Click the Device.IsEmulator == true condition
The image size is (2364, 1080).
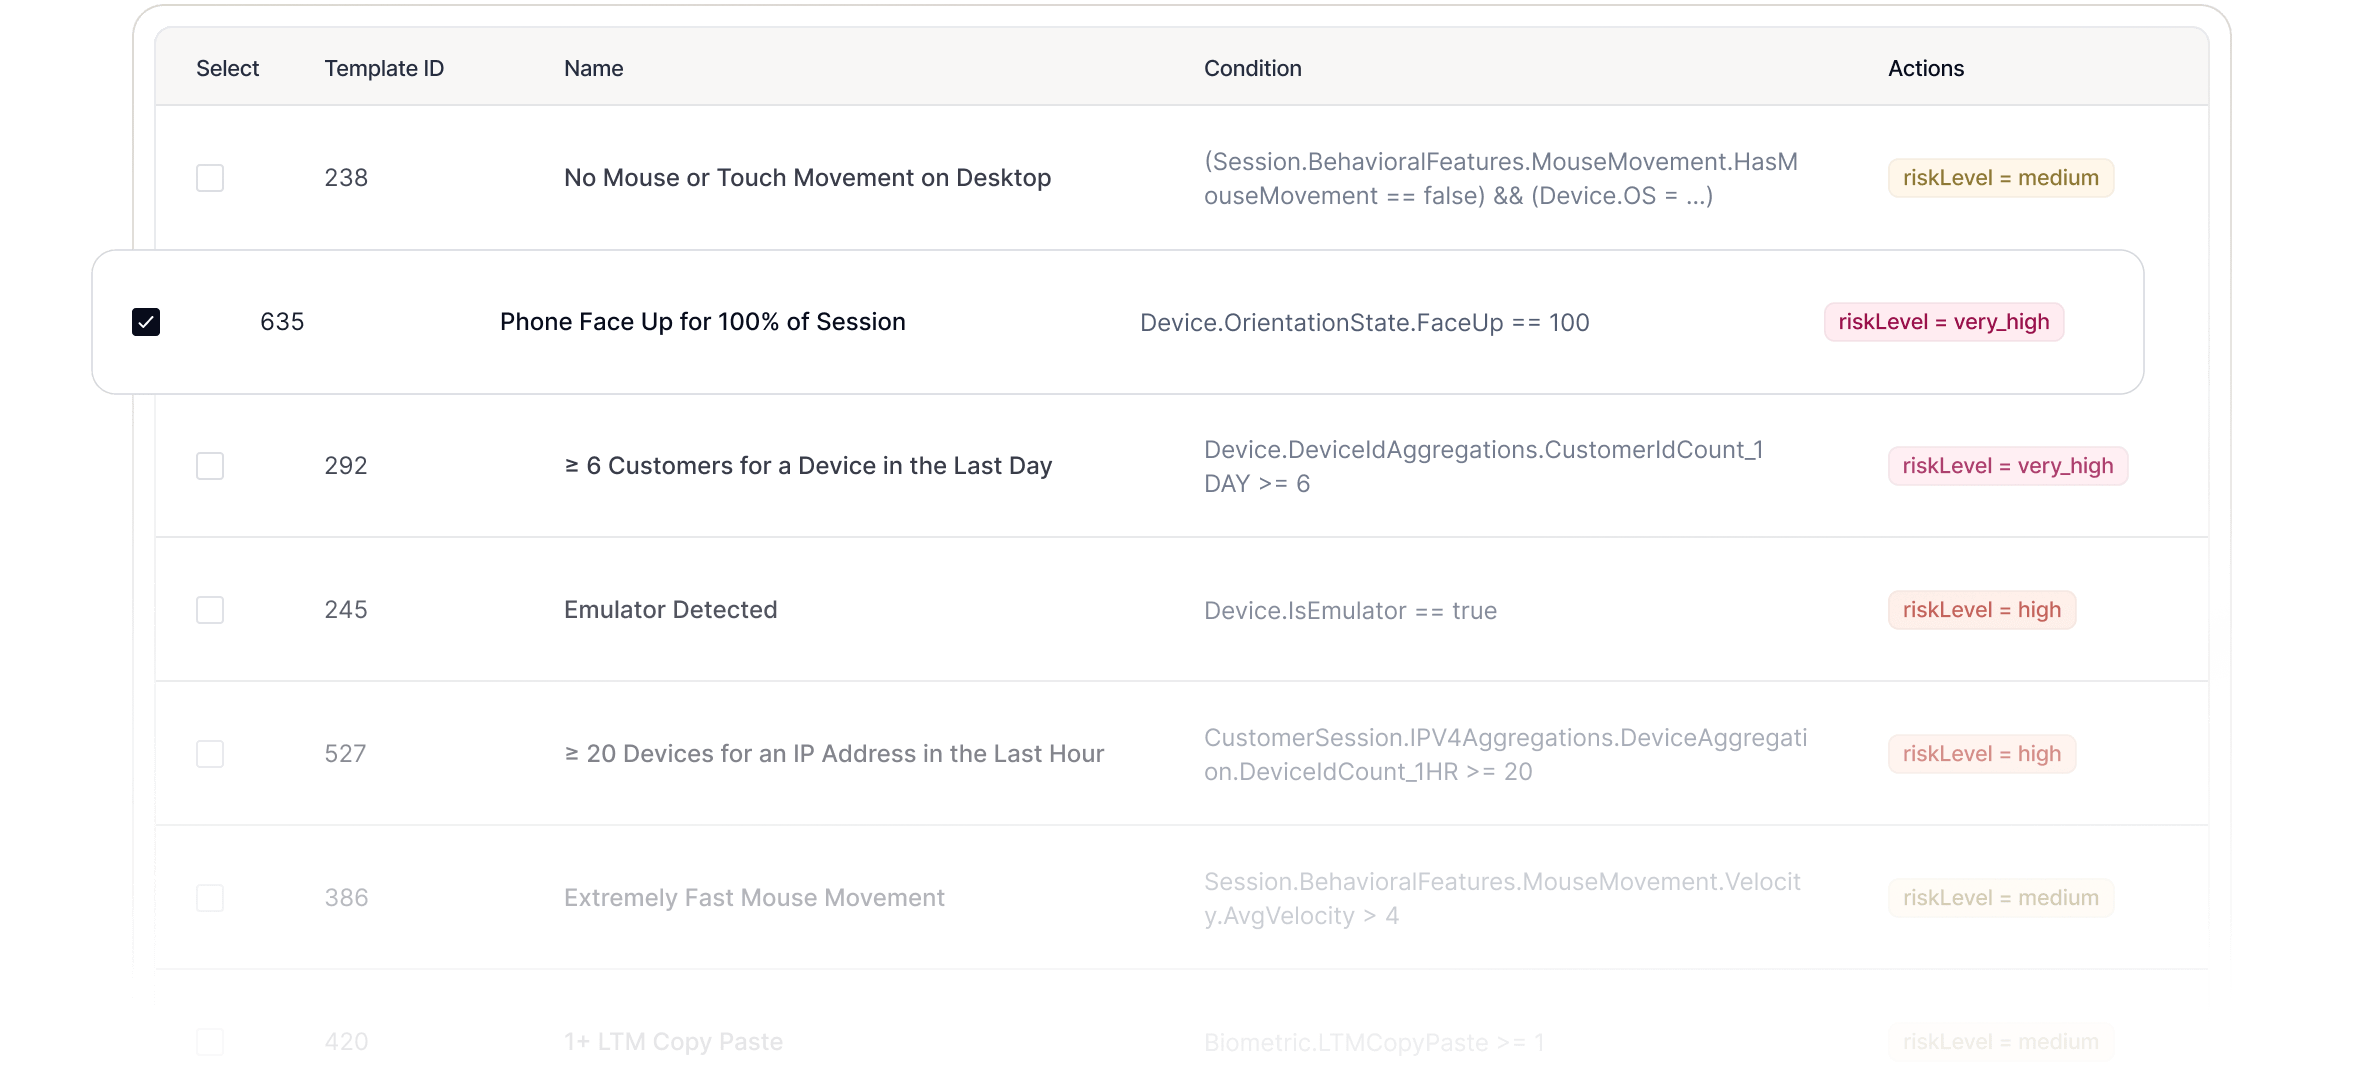tap(1350, 611)
